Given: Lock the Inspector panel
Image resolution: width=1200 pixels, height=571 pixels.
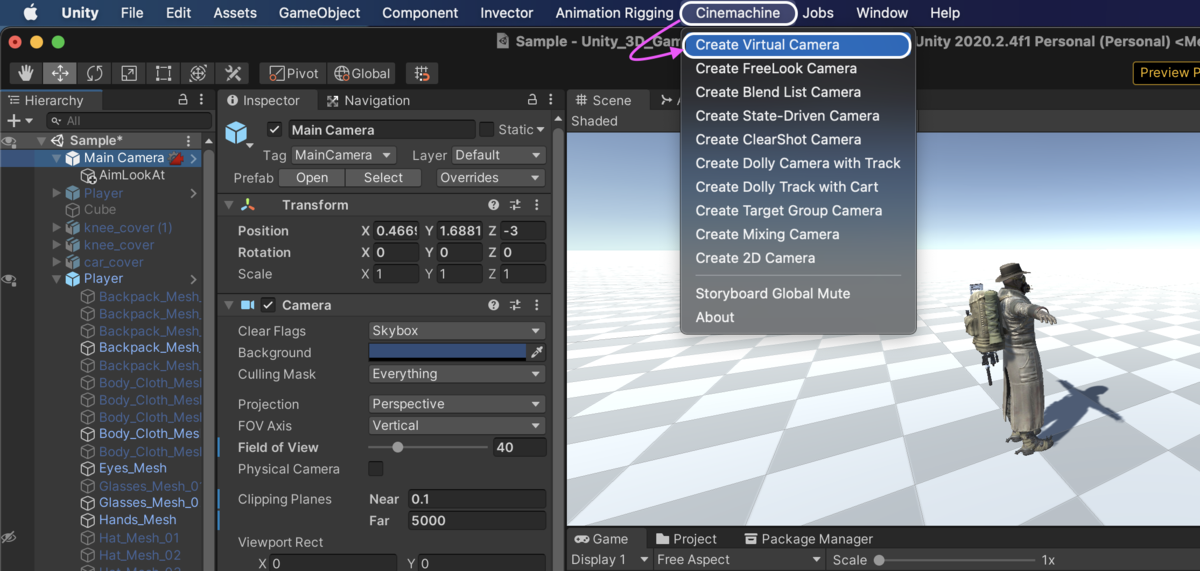Looking at the screenshot, I should coord(533,100).
